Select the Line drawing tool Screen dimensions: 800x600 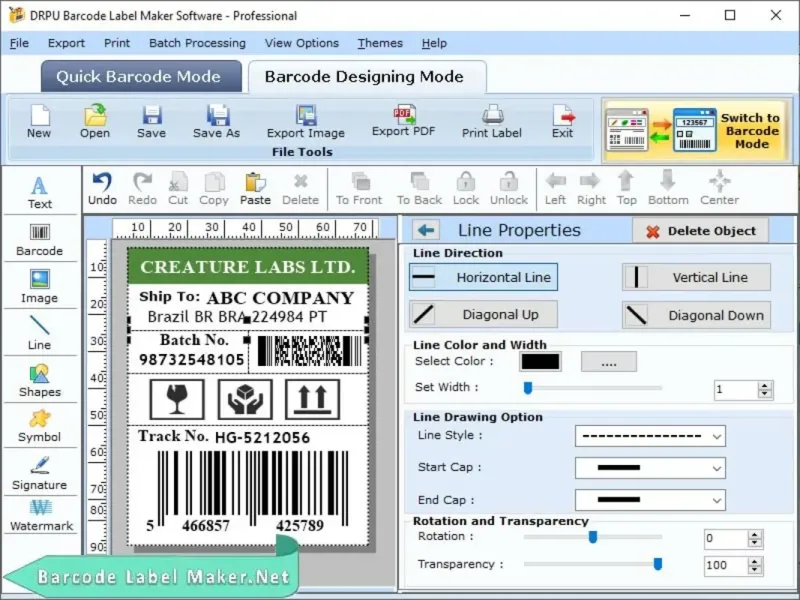40,333
